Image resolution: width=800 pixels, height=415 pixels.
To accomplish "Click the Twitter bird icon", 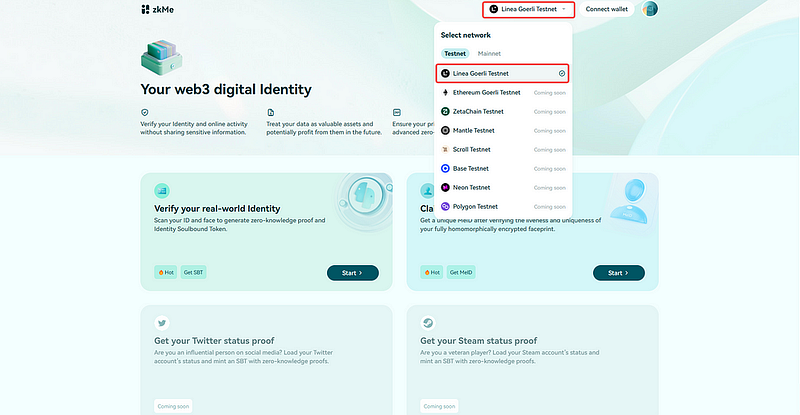I will 162,323.
